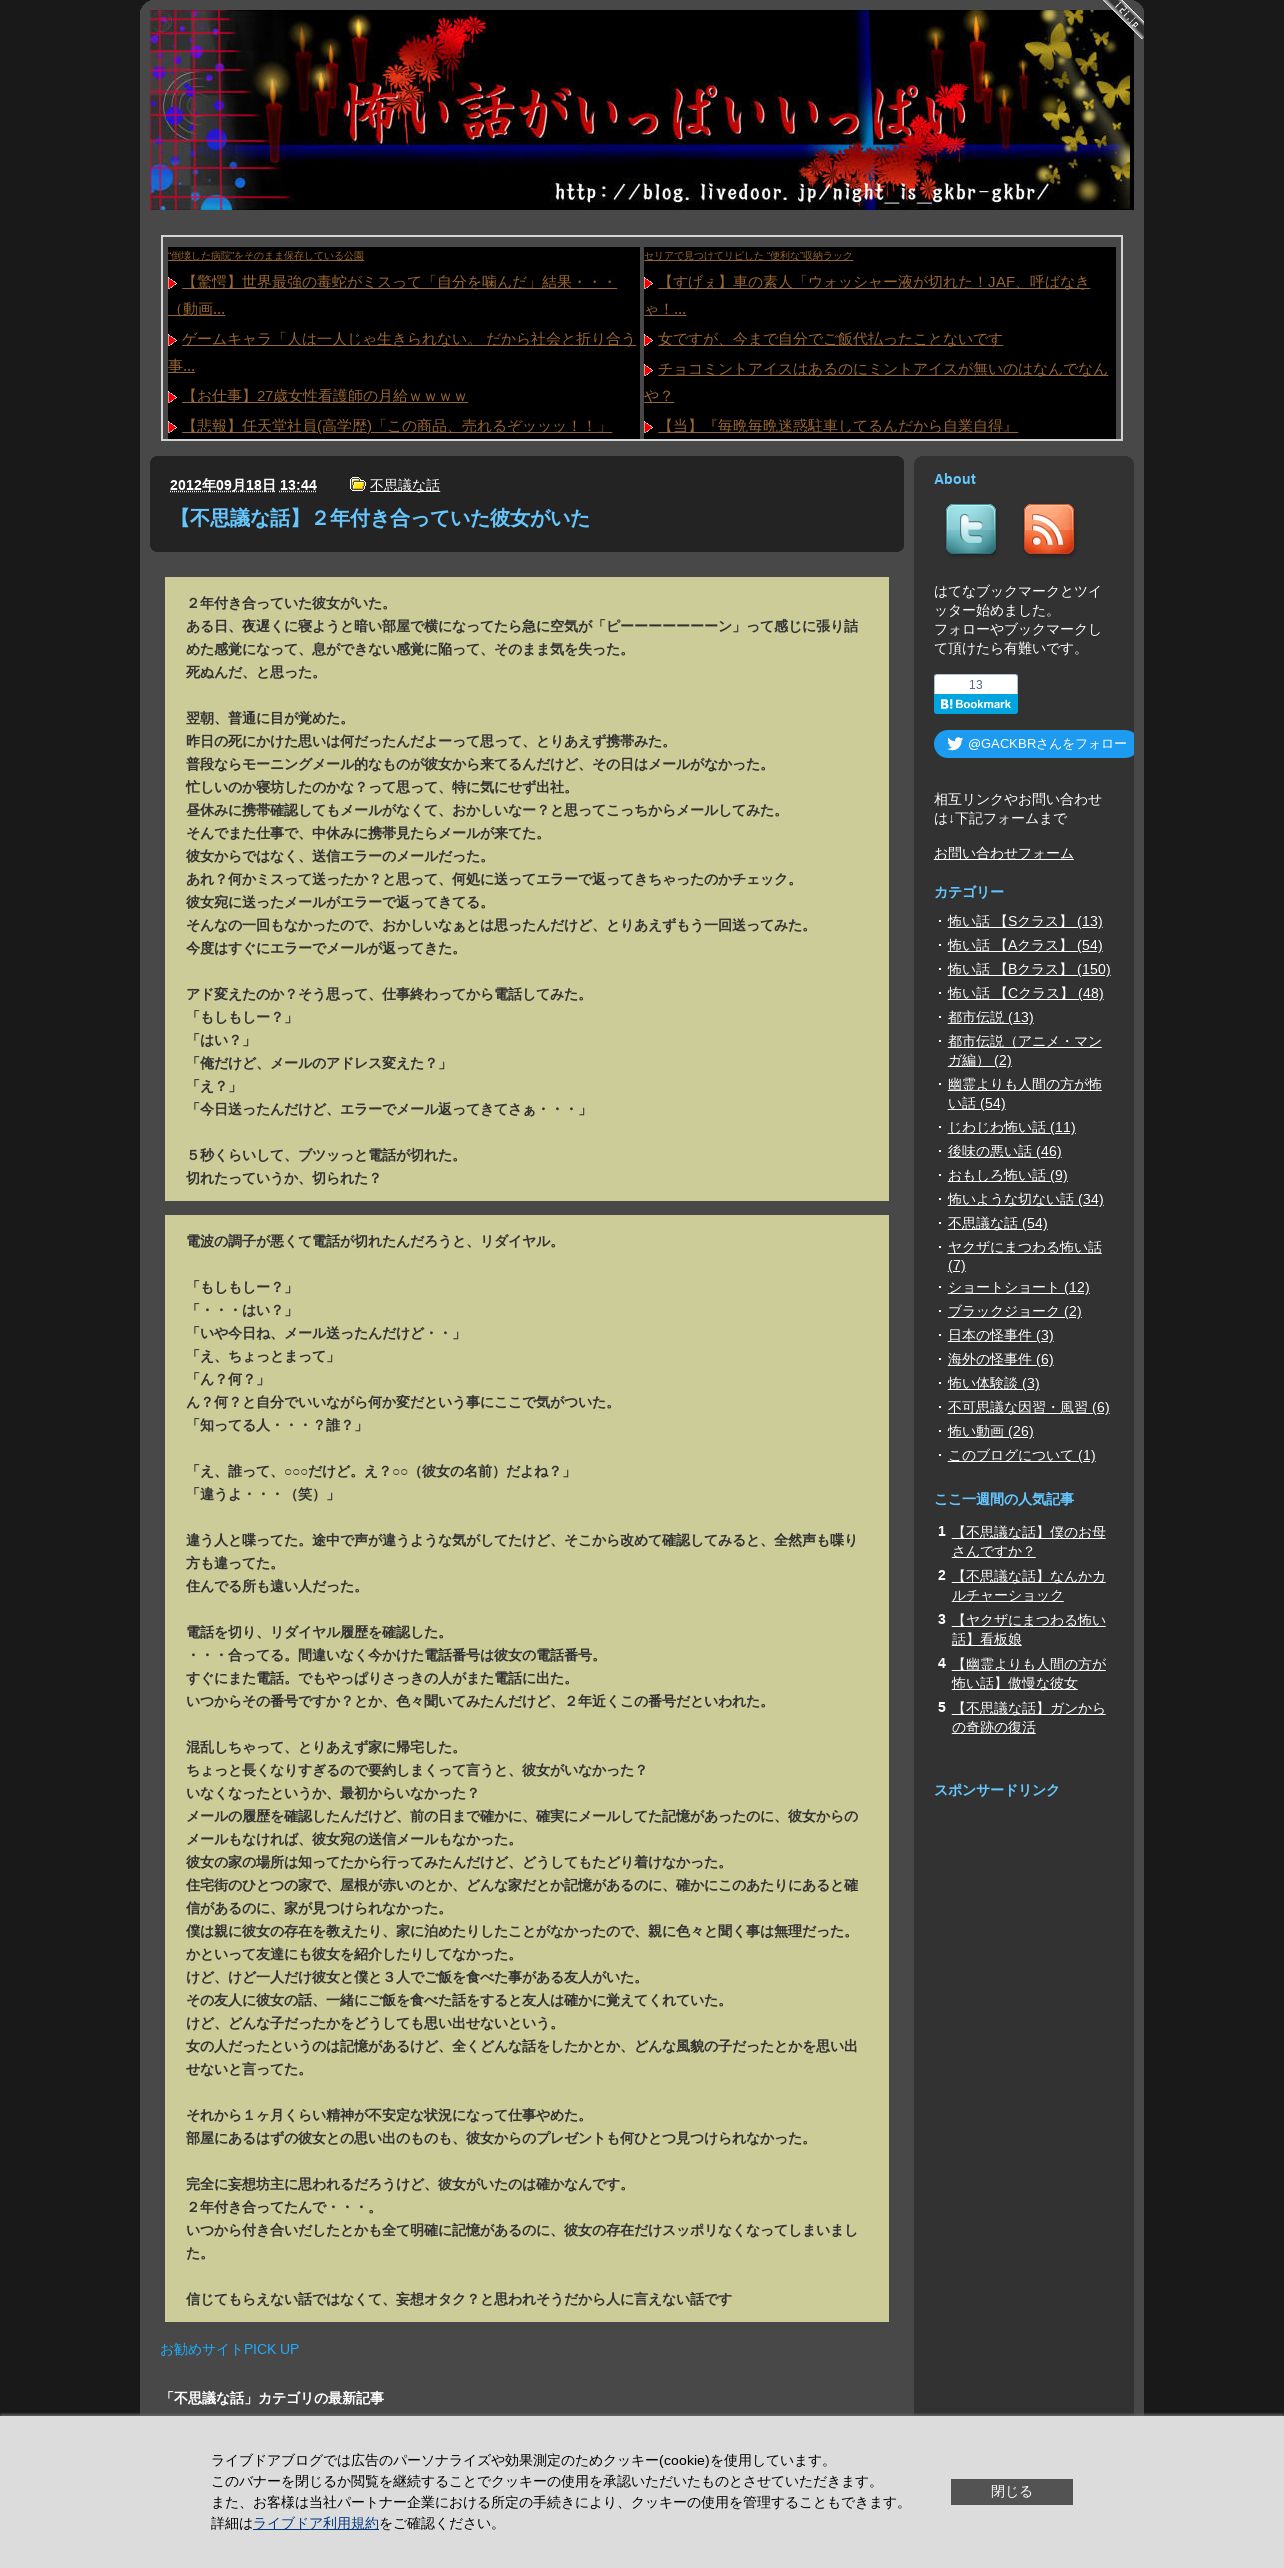Open ブラックジョーク (2) category

1015,1311
